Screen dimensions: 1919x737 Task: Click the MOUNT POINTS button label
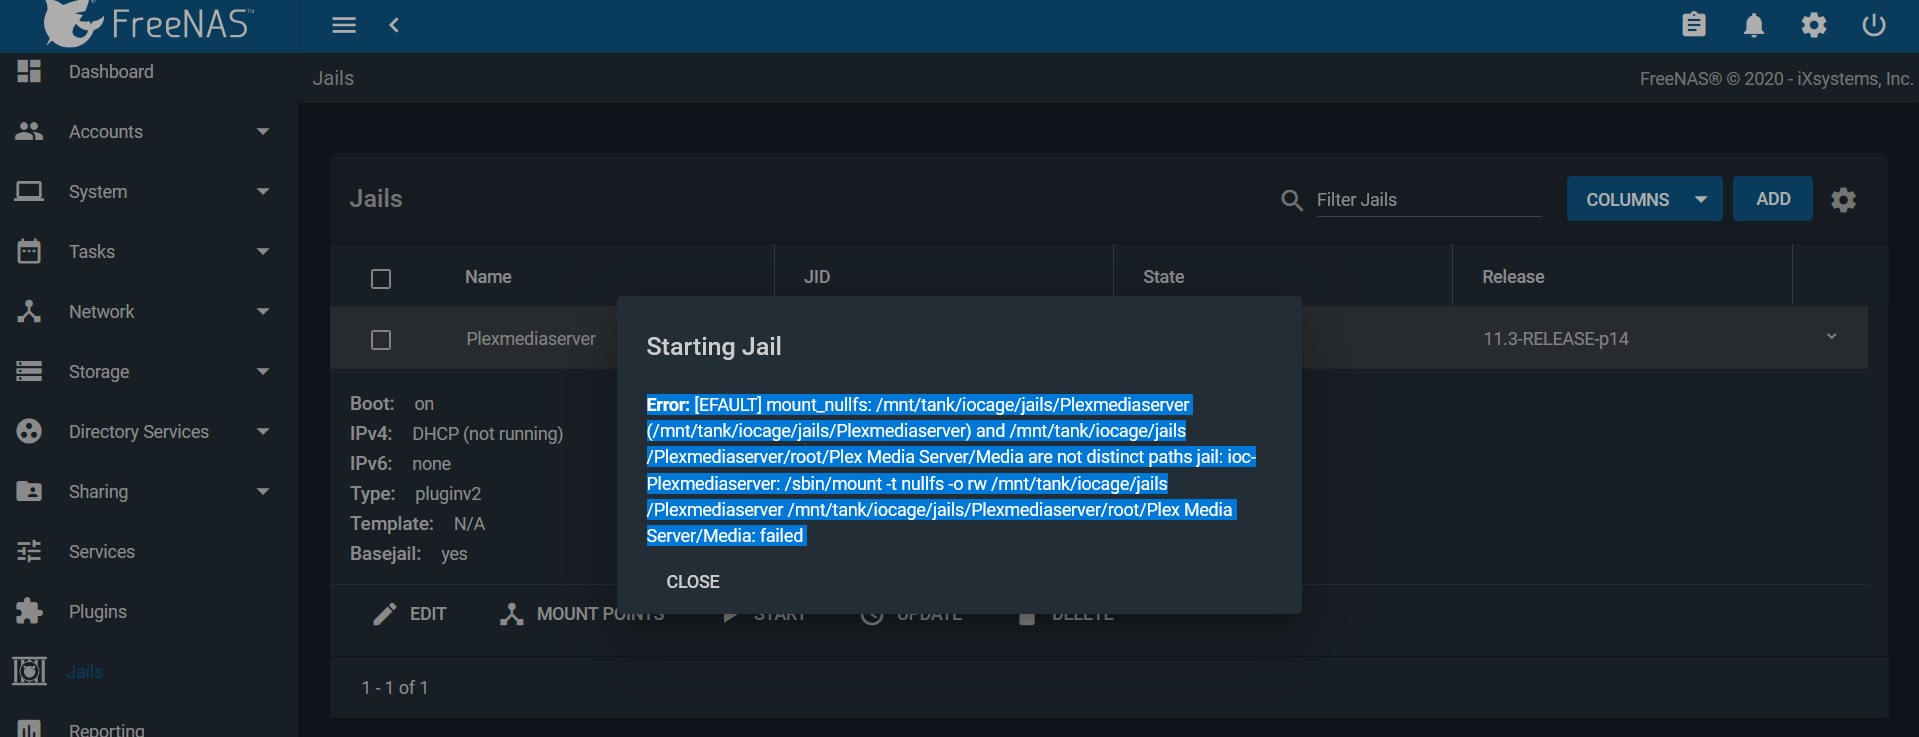coord(600,614)
